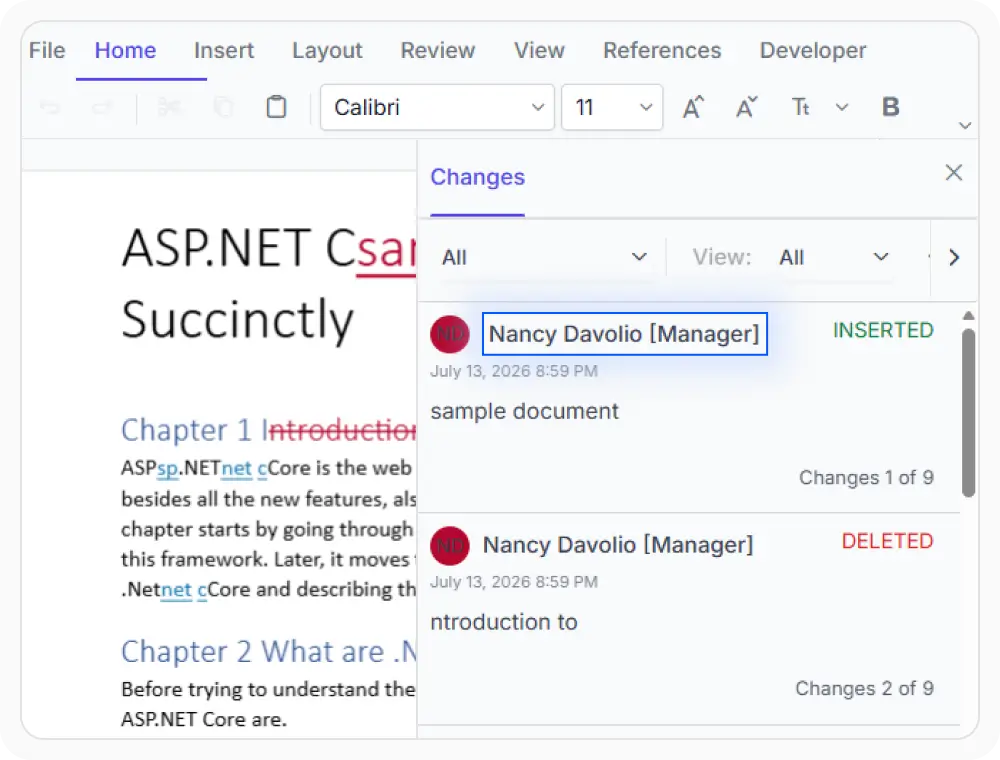Open the View All dropdown
The height and width of the screenshot is (760, 1000).
click(x=833, y=257)
